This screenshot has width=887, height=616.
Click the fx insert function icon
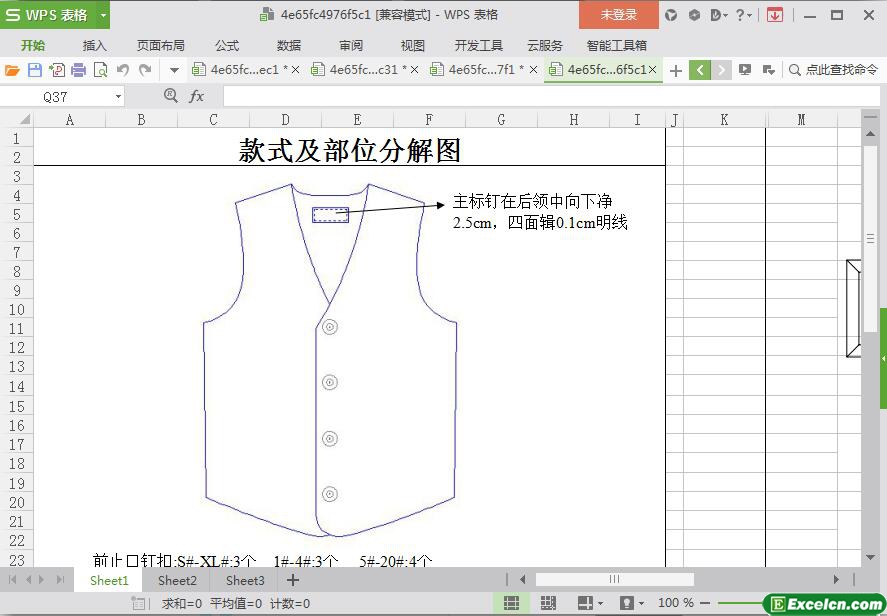click(x=197, y=96)
